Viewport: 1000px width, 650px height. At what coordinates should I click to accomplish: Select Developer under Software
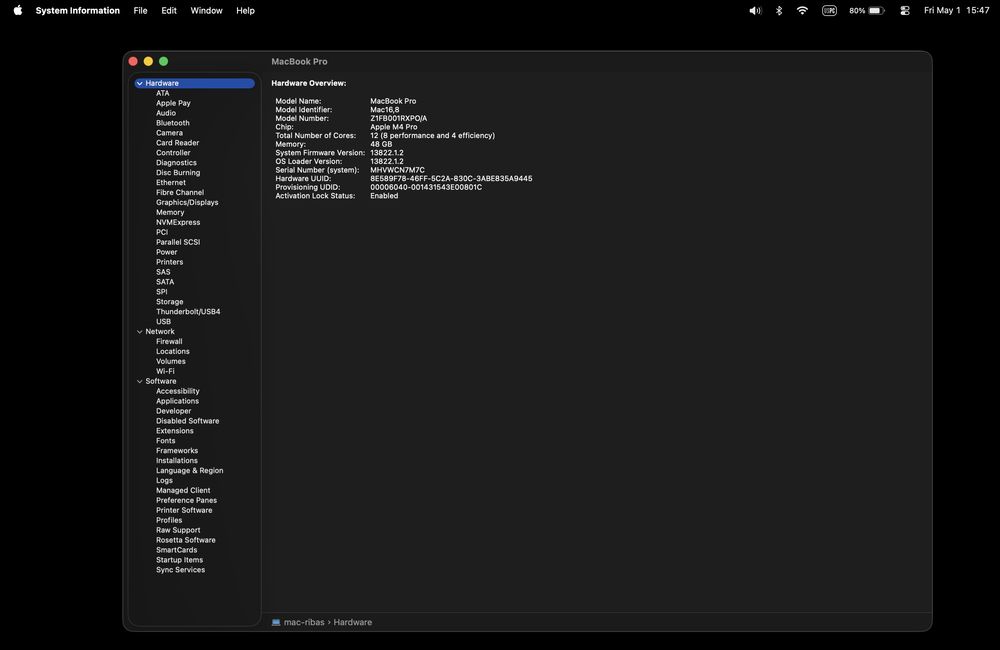(x=173, y=411)
